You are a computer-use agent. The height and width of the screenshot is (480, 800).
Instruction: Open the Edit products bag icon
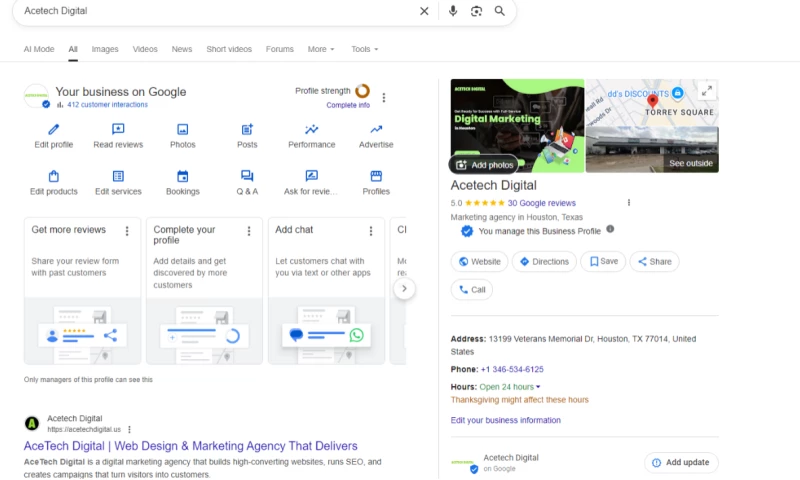point(54,176)
